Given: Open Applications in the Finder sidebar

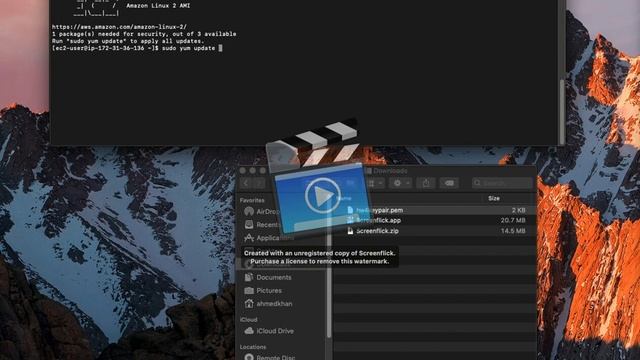Looking at the screenshot, I should pos(269,238).
